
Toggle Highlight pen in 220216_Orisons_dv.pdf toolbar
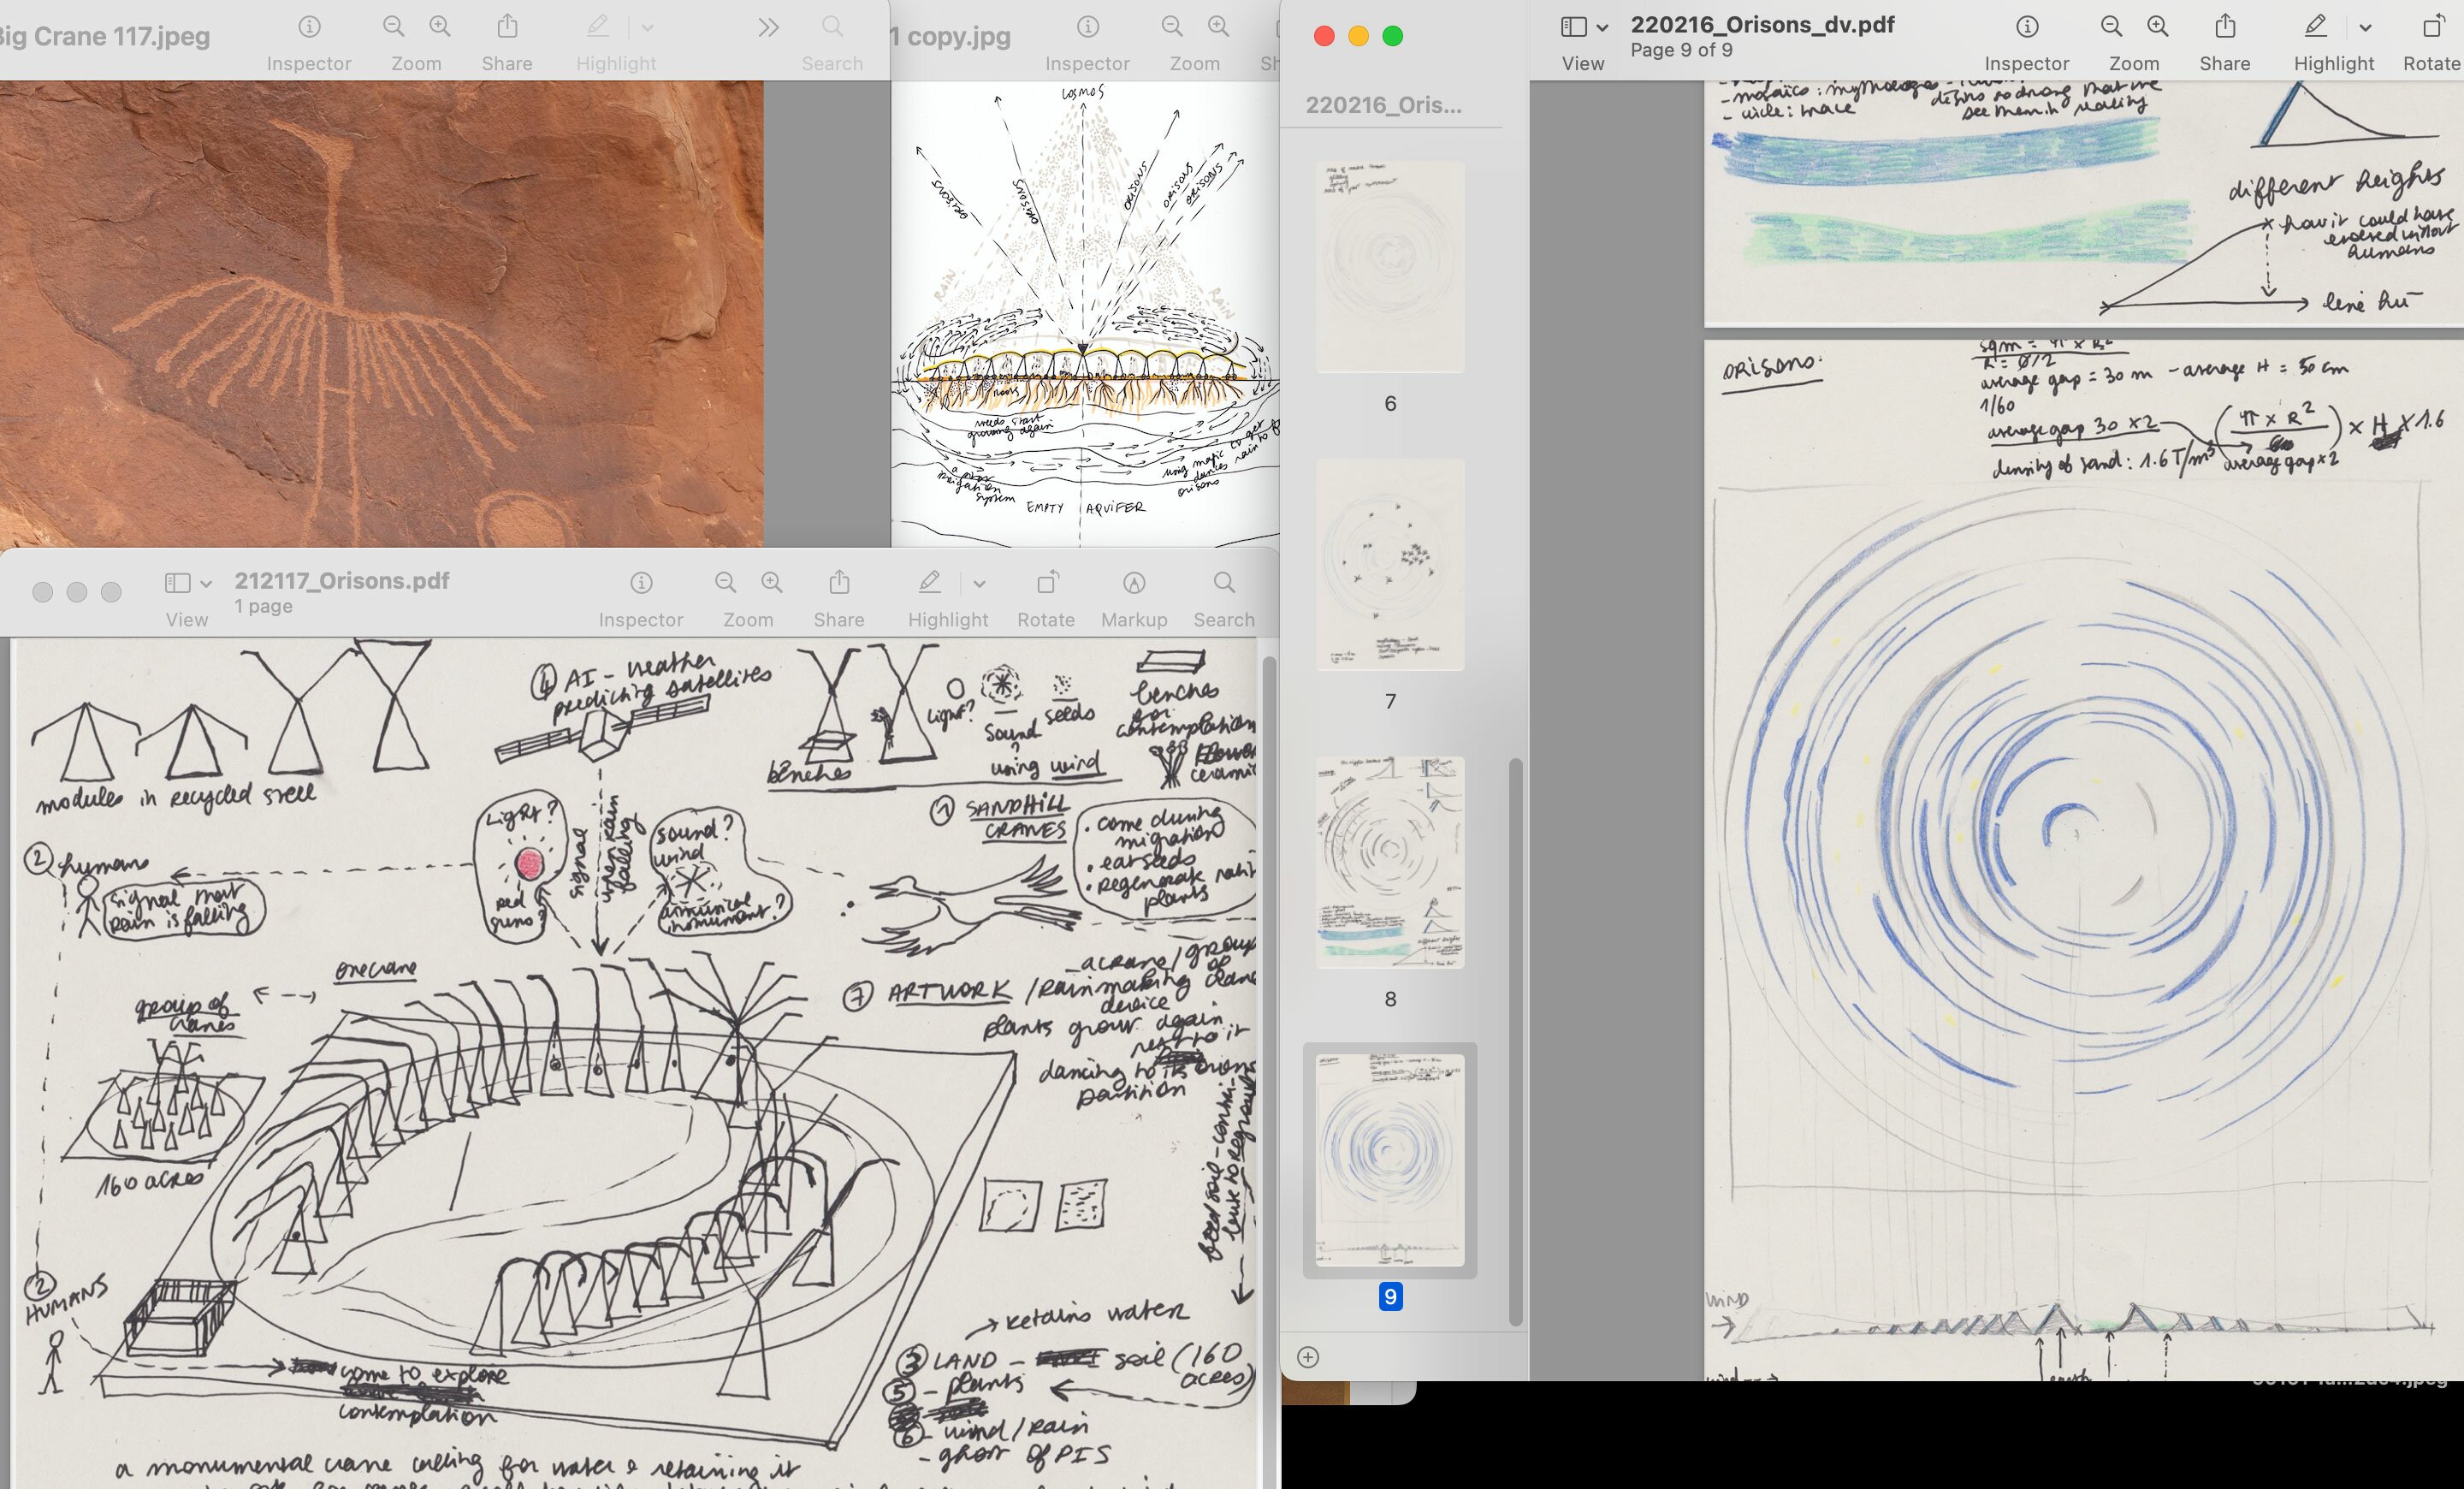pyautogui.click(x=2315, y=27)
